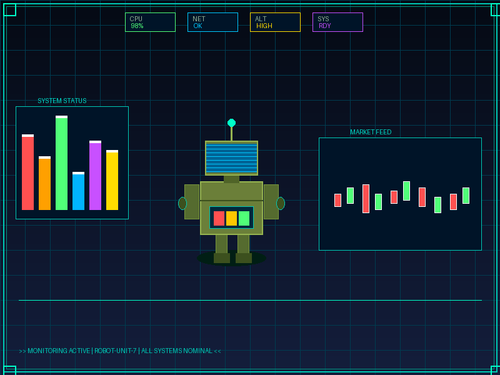Screen dimensions: 500x375
Task: Click the robot's right arm oval
Action: tap(281, 203)
